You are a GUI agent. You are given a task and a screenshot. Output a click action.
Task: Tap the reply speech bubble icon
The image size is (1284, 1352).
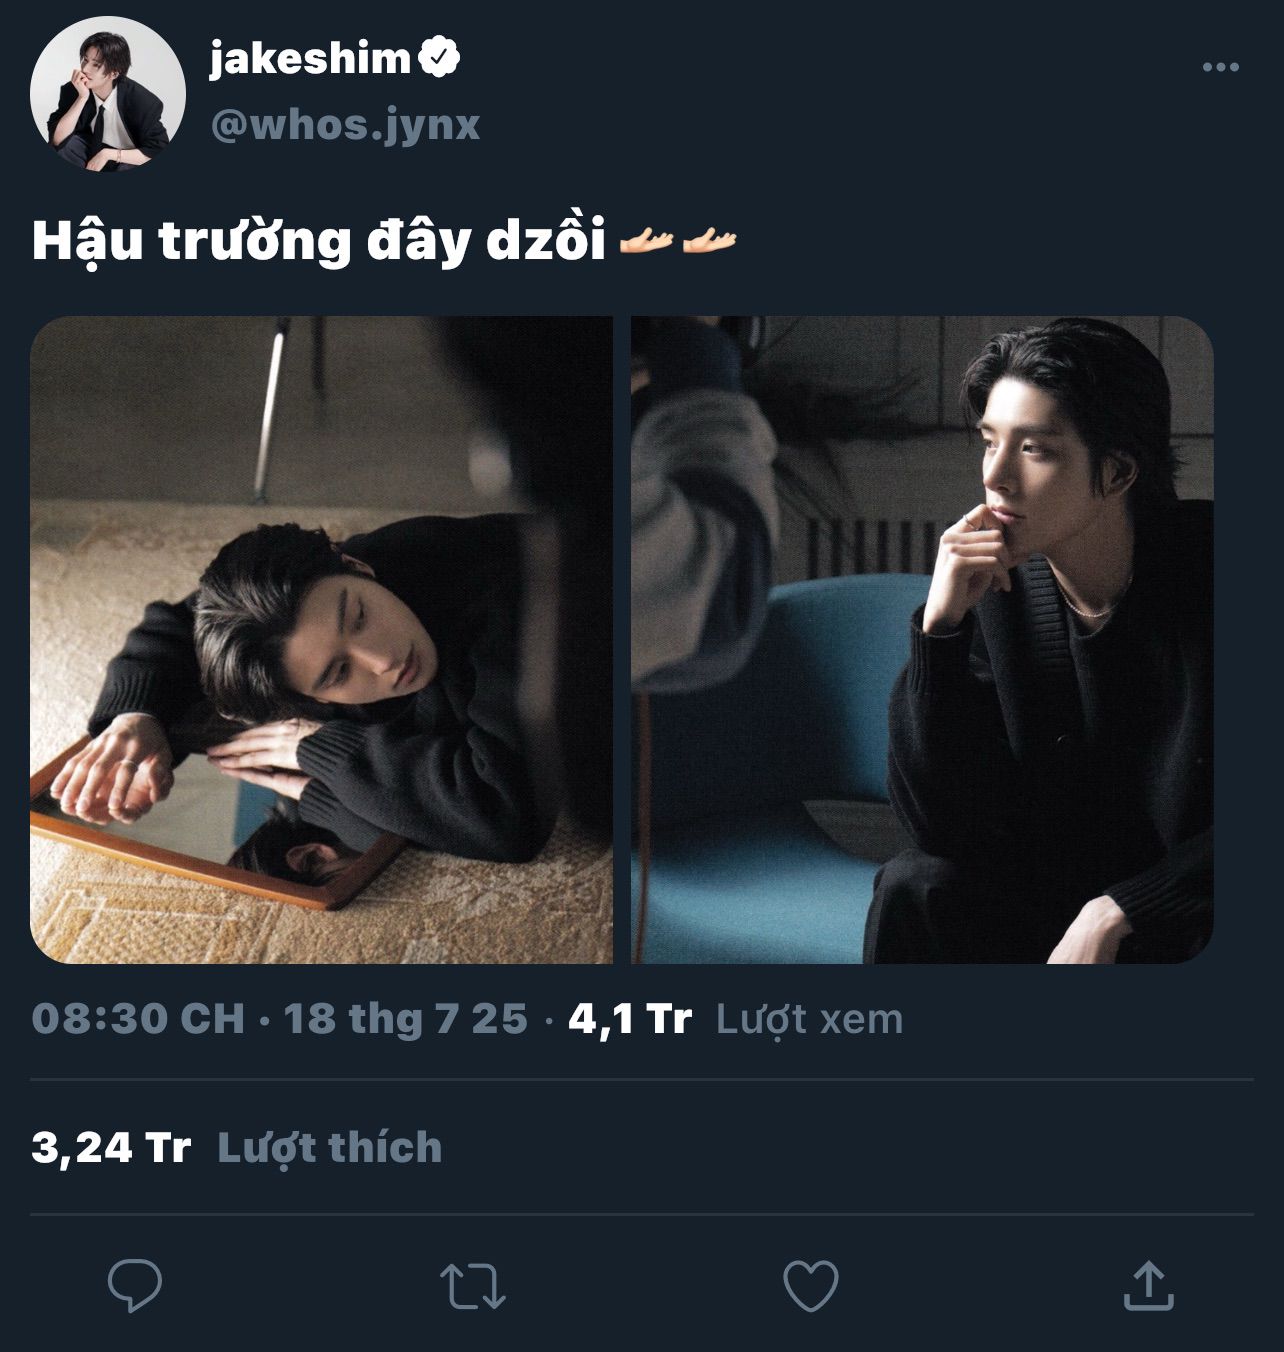pyautogui.click(x=135, y=1285)
